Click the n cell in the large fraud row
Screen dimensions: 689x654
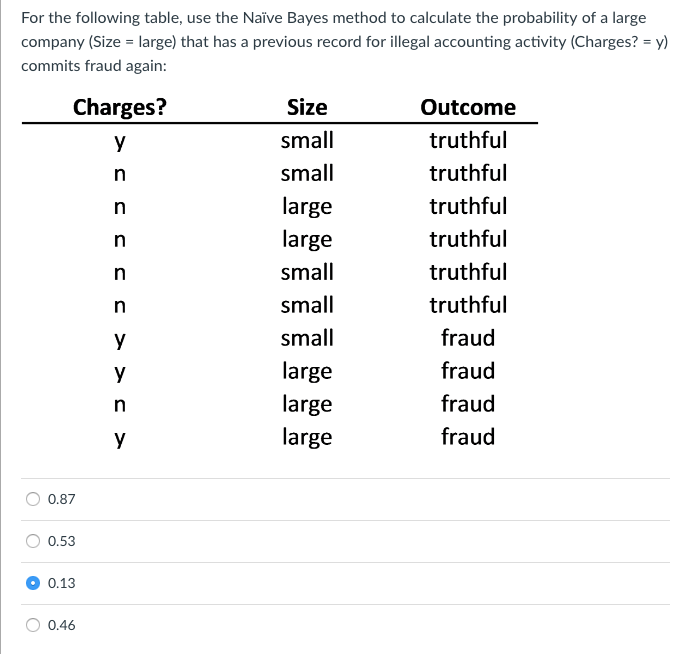pyautogui.click(x=120, y=404)
